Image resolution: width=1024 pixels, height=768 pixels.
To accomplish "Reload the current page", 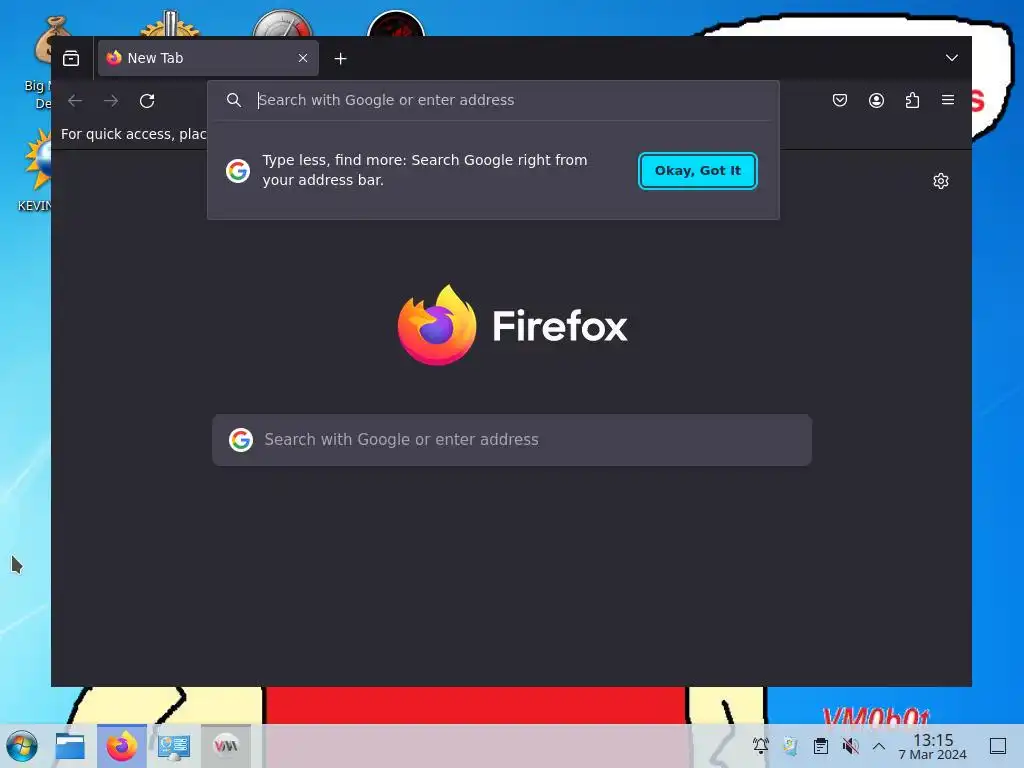I will tap(147, 101).
